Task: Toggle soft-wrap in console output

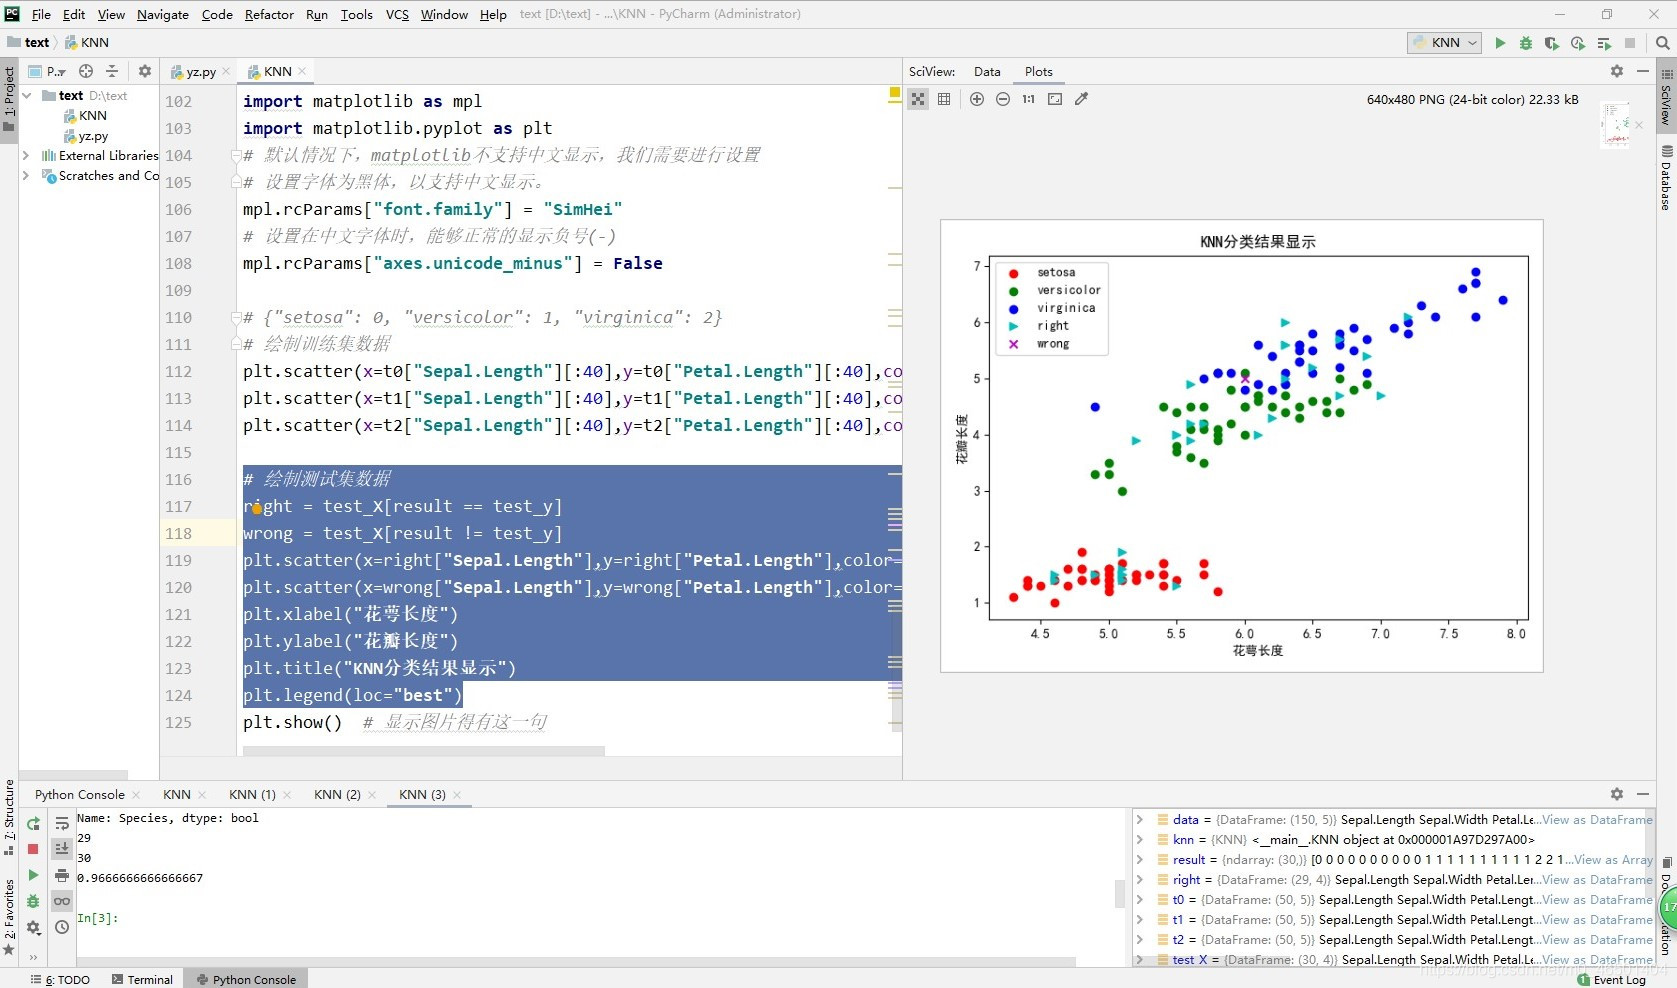Action: click(62, 824)
